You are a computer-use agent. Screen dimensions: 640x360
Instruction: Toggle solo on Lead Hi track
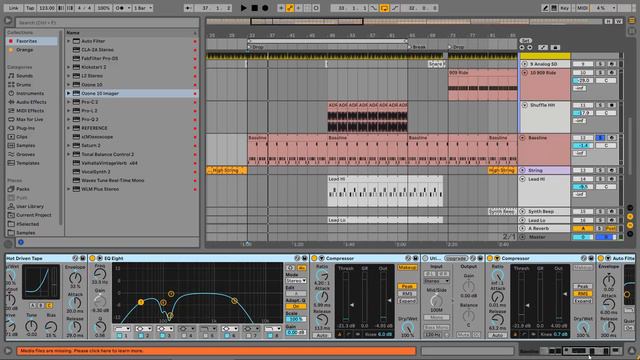click(600, 179)
